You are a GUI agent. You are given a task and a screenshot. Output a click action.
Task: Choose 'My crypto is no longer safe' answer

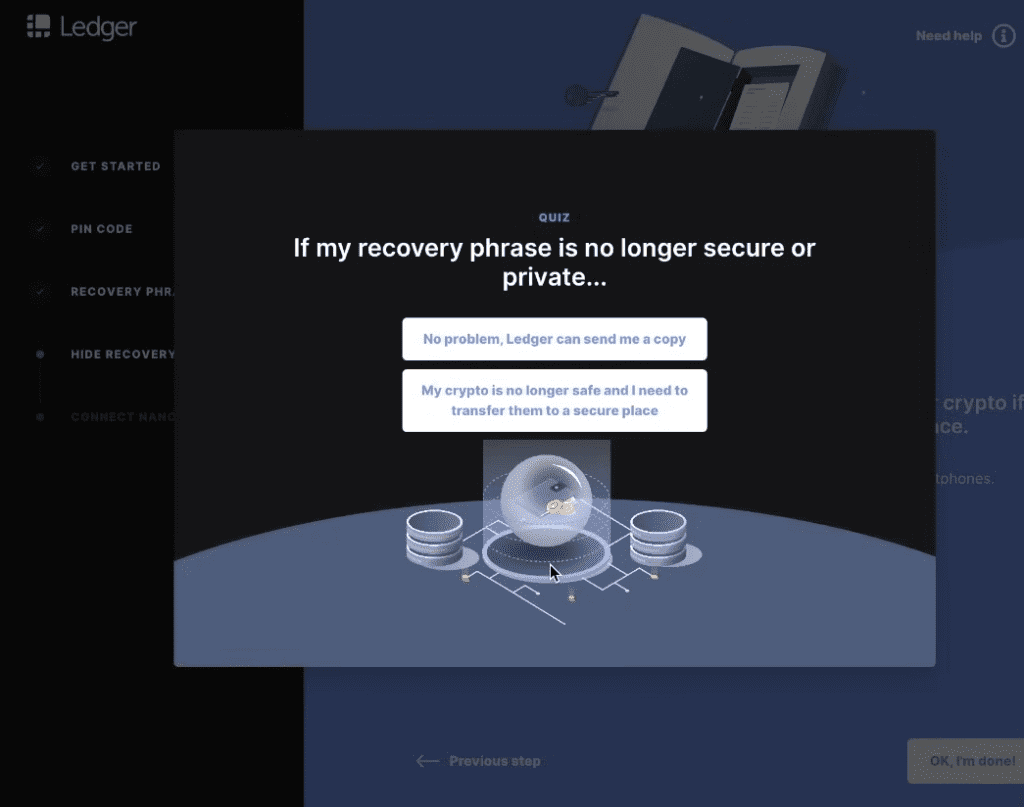[554, 400]
